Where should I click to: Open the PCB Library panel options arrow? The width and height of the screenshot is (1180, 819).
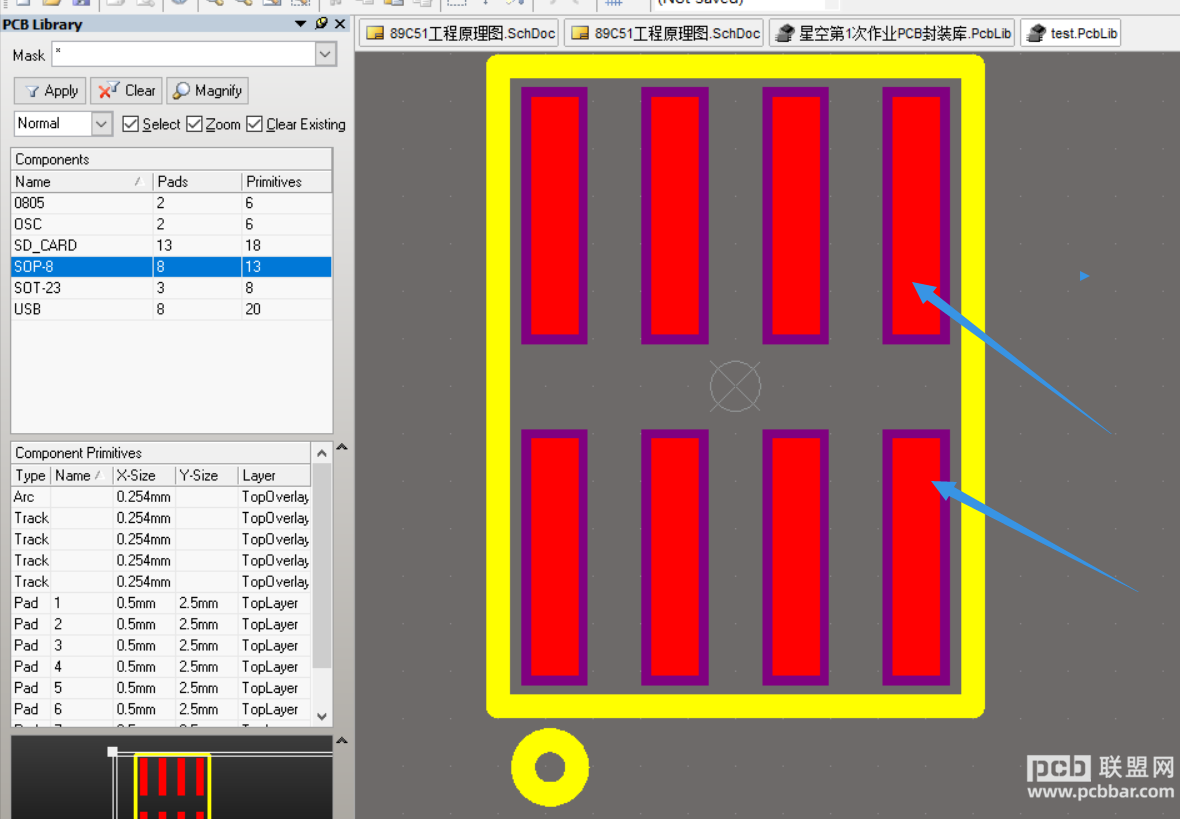click(x=300, y=24)
